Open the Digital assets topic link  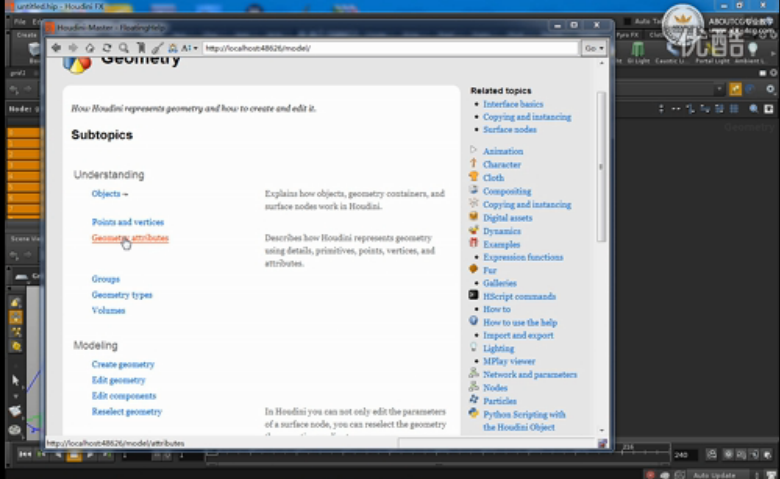tap(507, 218)
